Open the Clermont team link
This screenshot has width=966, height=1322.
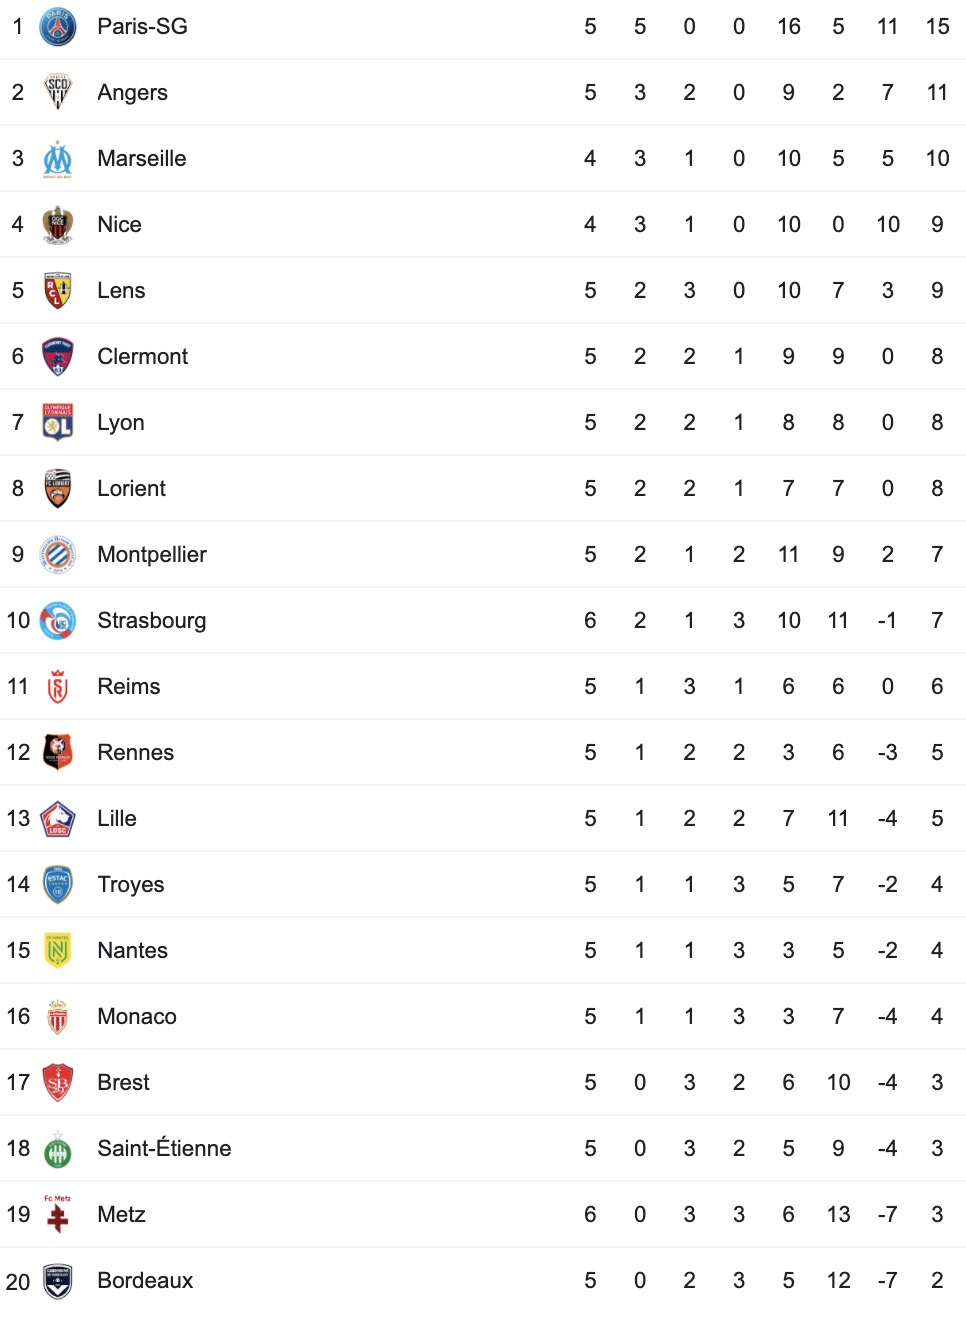(x=143, y=357)
